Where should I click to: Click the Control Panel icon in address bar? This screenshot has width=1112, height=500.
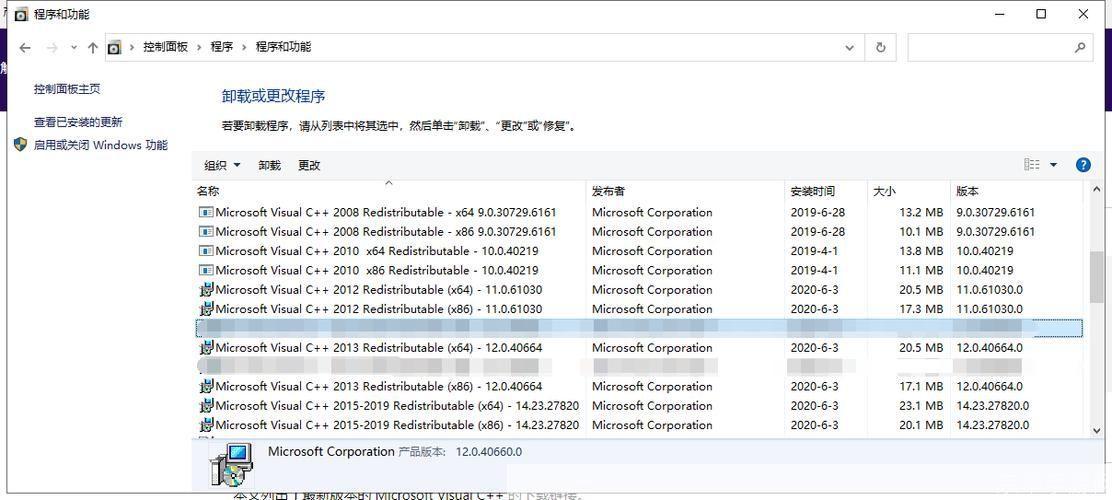(x=114, y=48)
